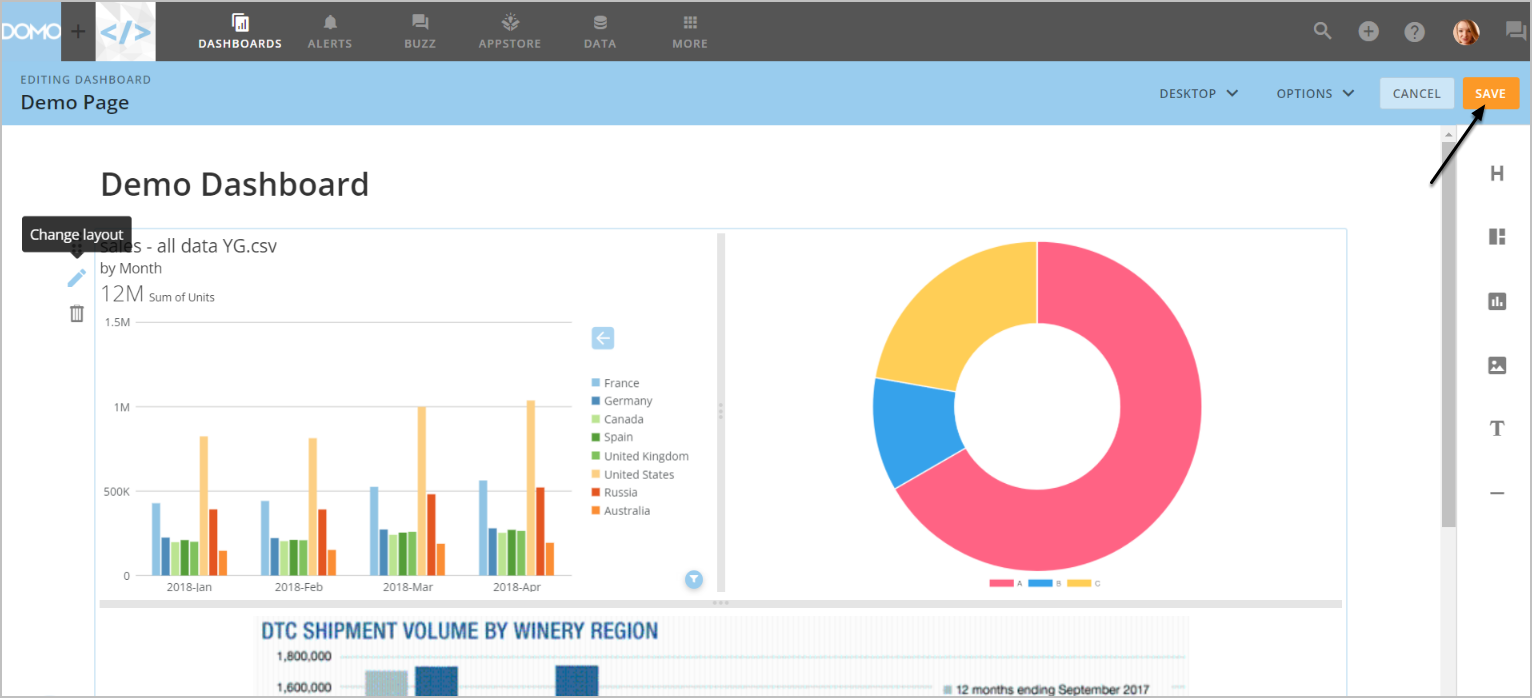Click the plus circle add icon

coord(1368,31)
